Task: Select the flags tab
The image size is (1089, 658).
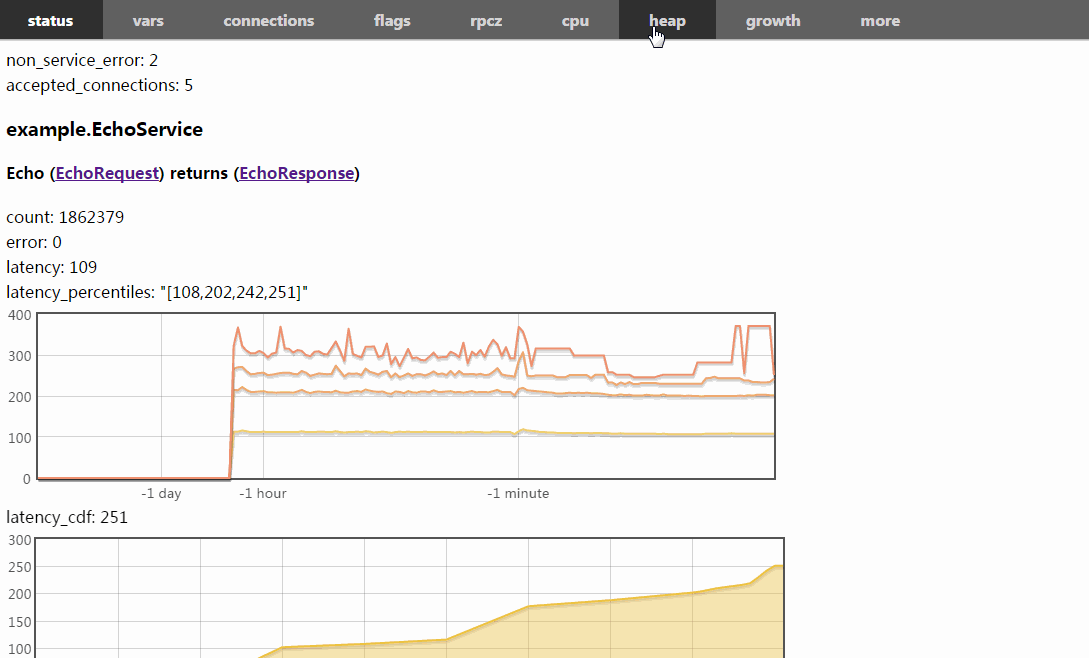Action: click(x=392, y=20)
